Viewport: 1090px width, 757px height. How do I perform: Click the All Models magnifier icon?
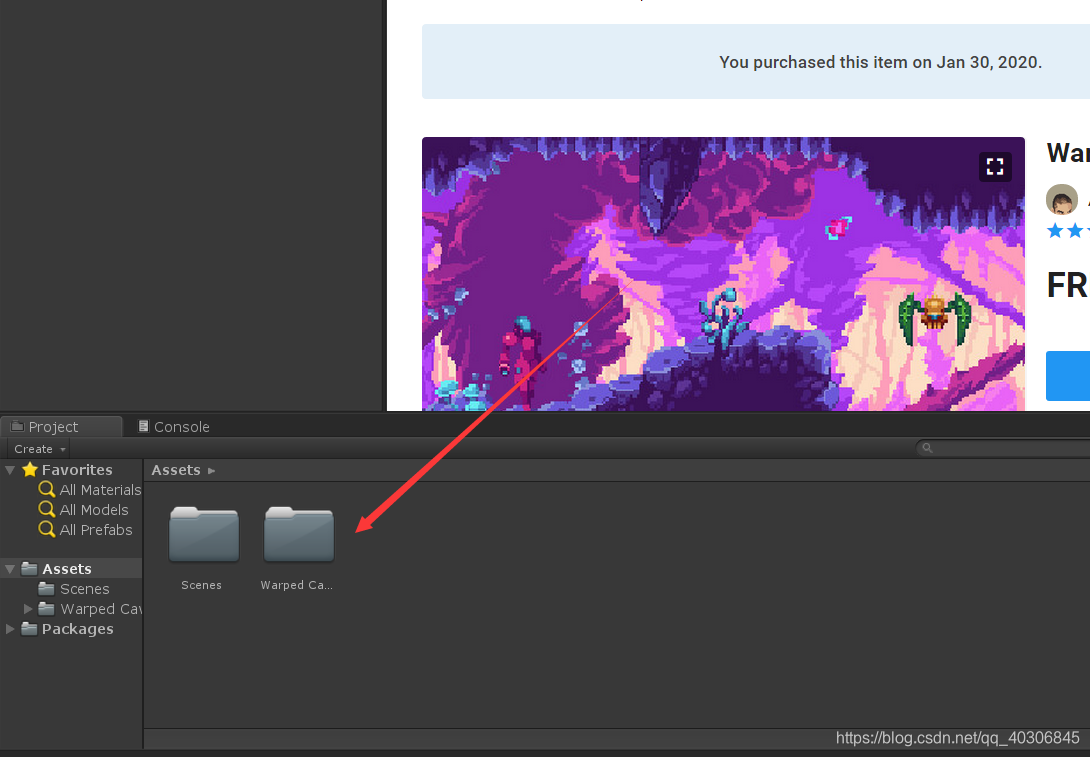click(47, 510)
